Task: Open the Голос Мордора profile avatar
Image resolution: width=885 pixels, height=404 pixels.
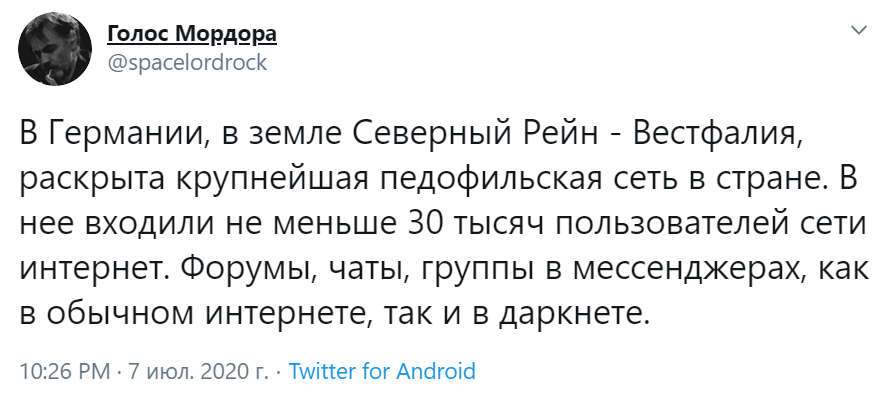Action: (x=55, y=49)
